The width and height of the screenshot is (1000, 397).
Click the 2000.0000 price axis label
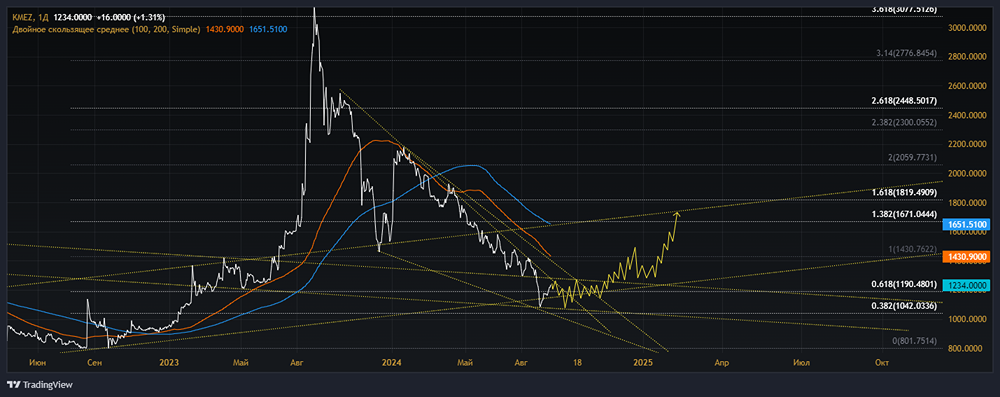967,174
